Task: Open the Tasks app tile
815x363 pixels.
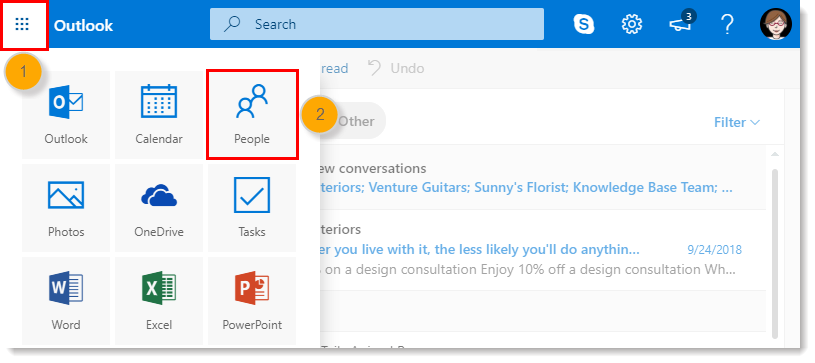Action: coord(252,208)
